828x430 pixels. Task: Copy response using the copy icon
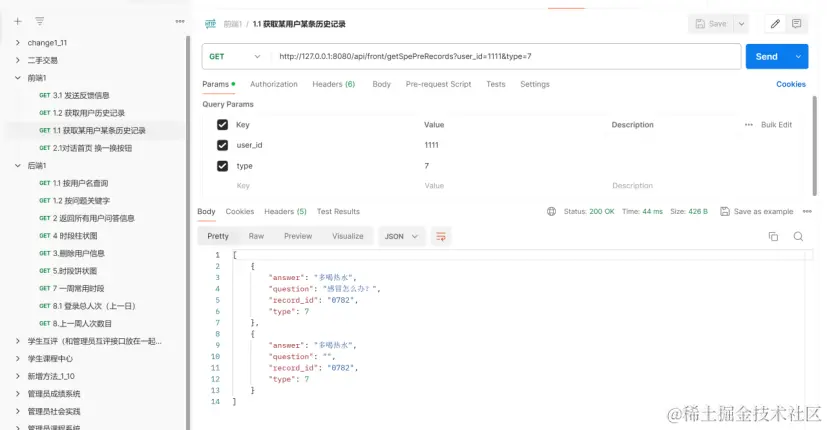point(773,236)
